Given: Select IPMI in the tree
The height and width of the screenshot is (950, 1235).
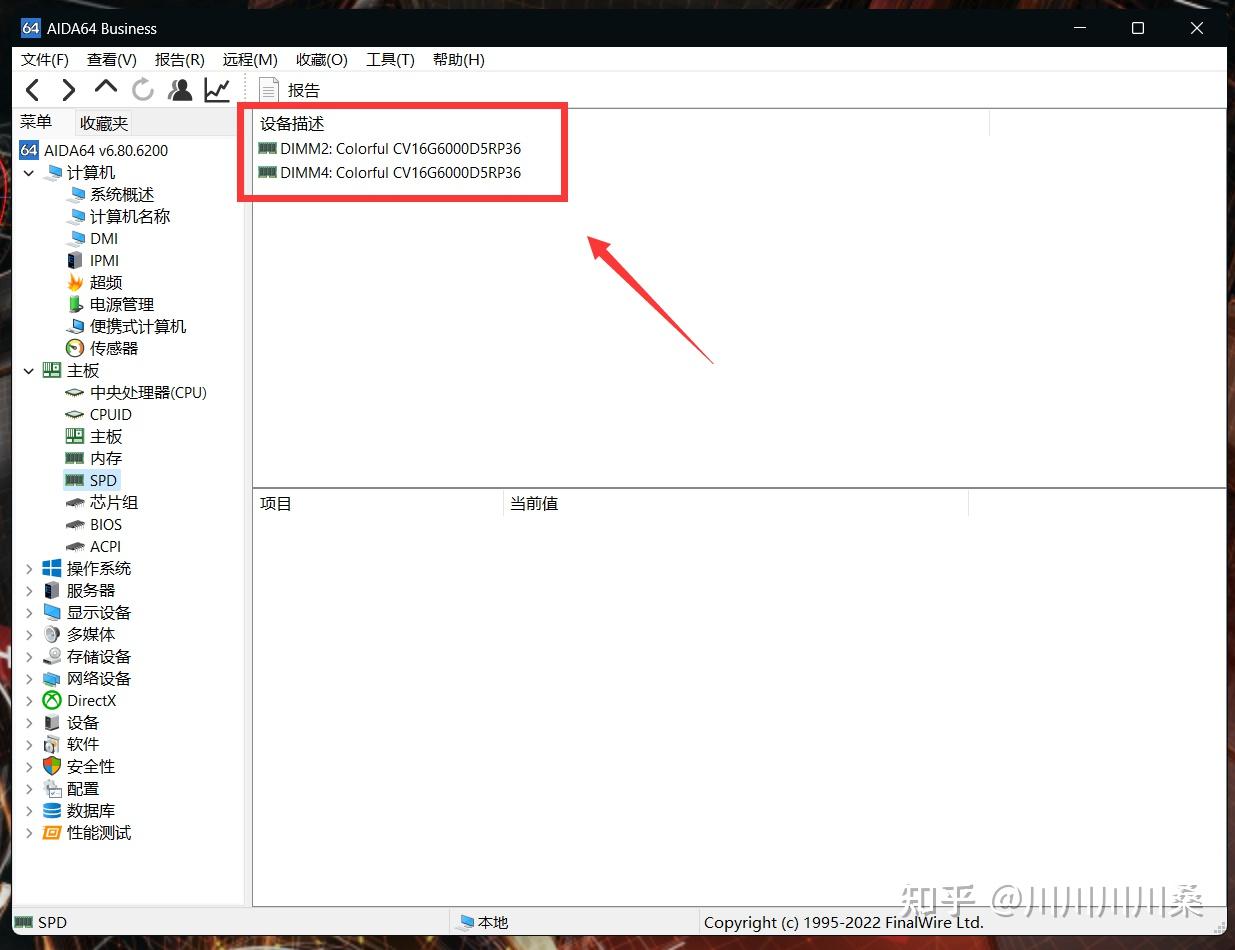Looking at the screenshot, I should (x=104, y=260).
